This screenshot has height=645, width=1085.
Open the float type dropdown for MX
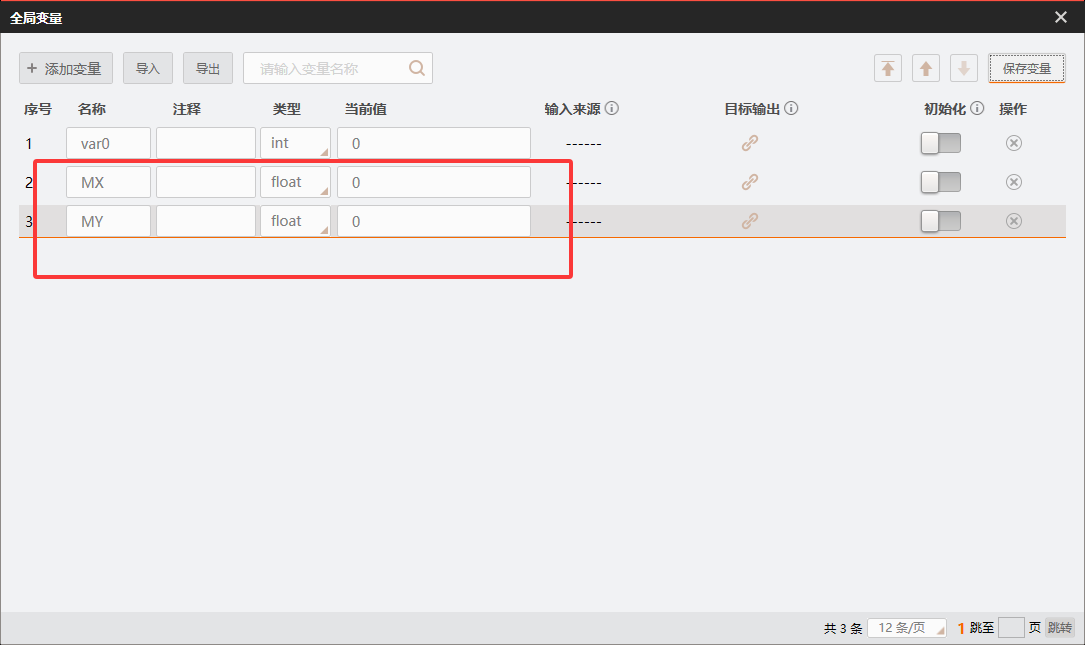pyautogui.click(x=295, y=182)
